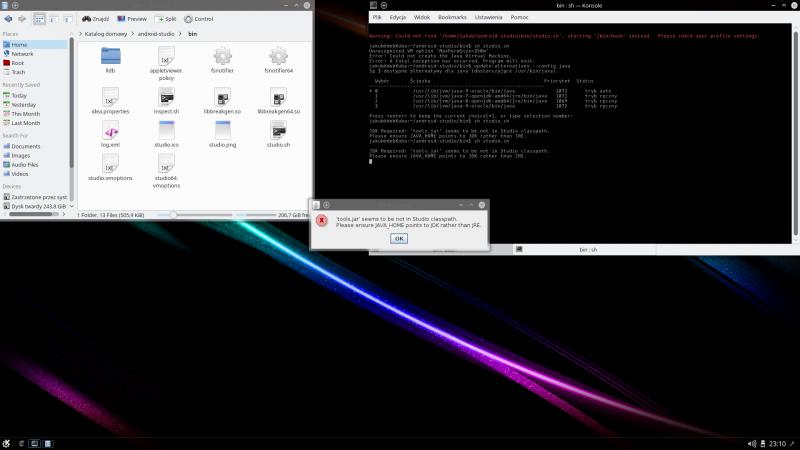
Task: Open the Control menu button
Action: coord(199,18)
